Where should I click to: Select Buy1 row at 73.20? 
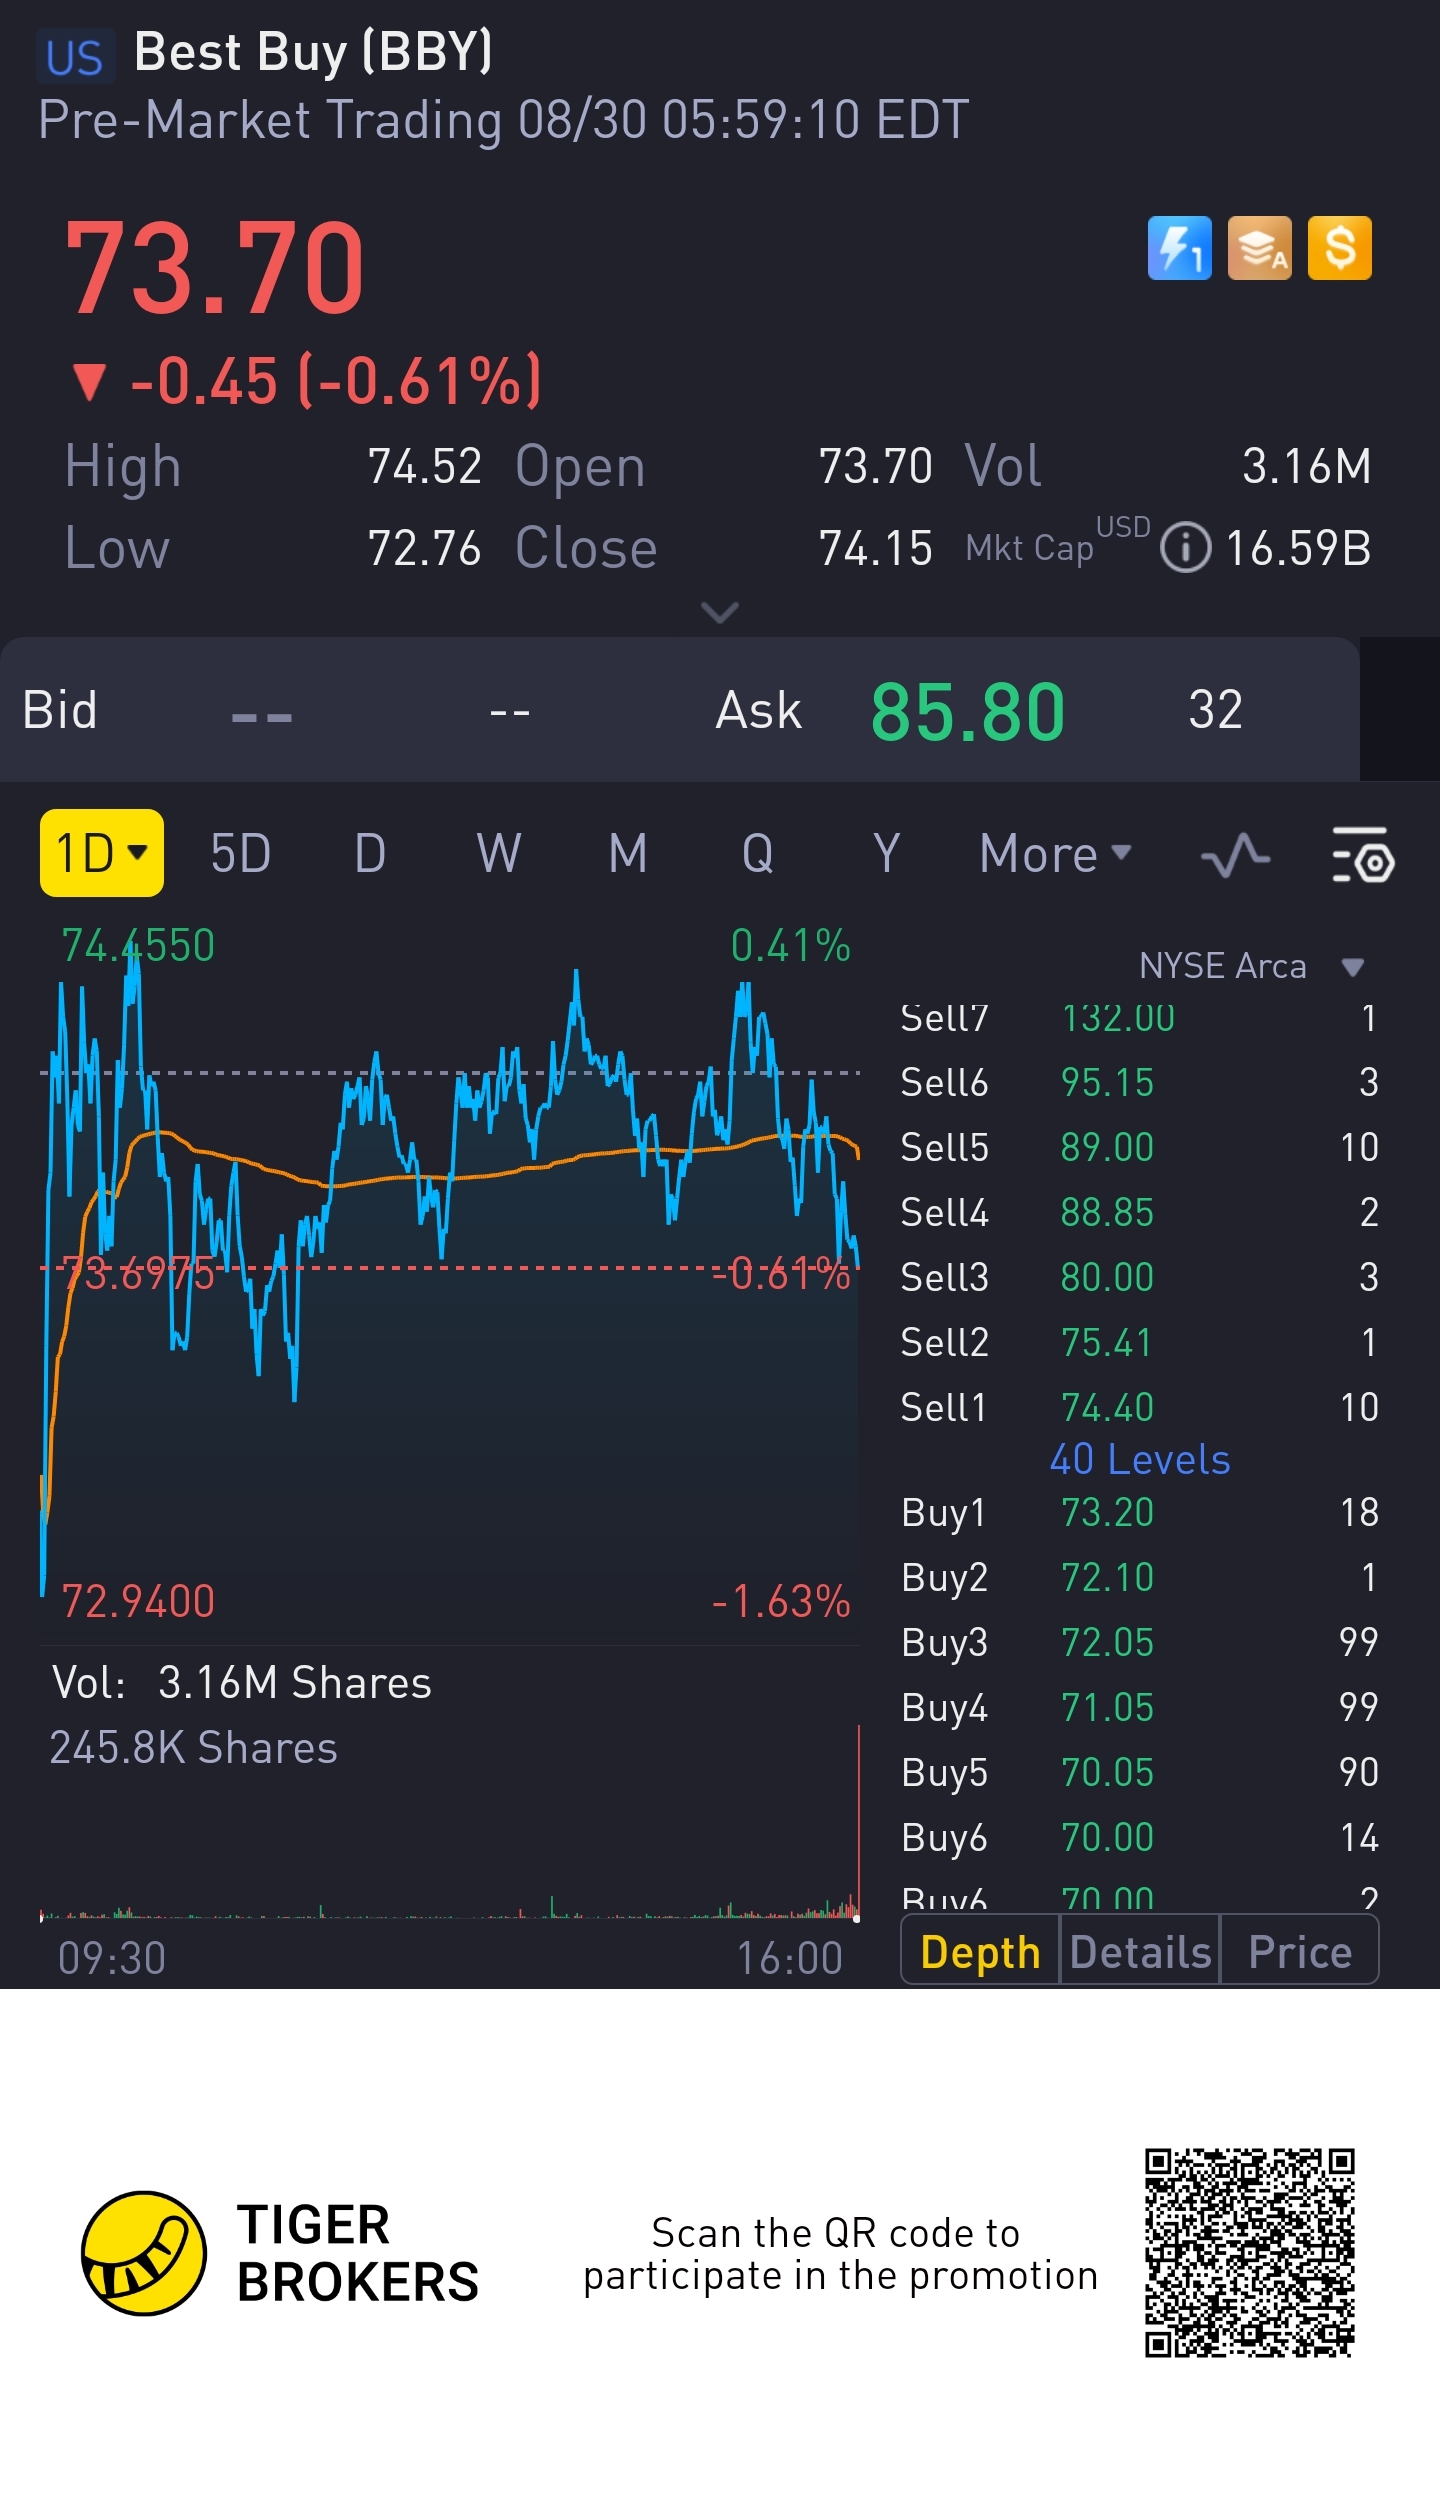tap(1139, 1513)
